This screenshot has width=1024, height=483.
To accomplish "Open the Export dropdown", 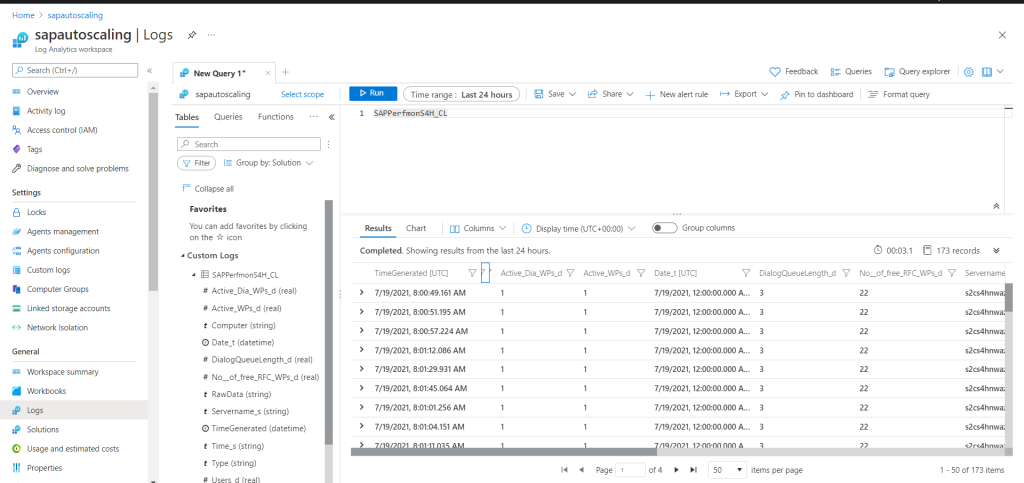I will tap(744, 94).
